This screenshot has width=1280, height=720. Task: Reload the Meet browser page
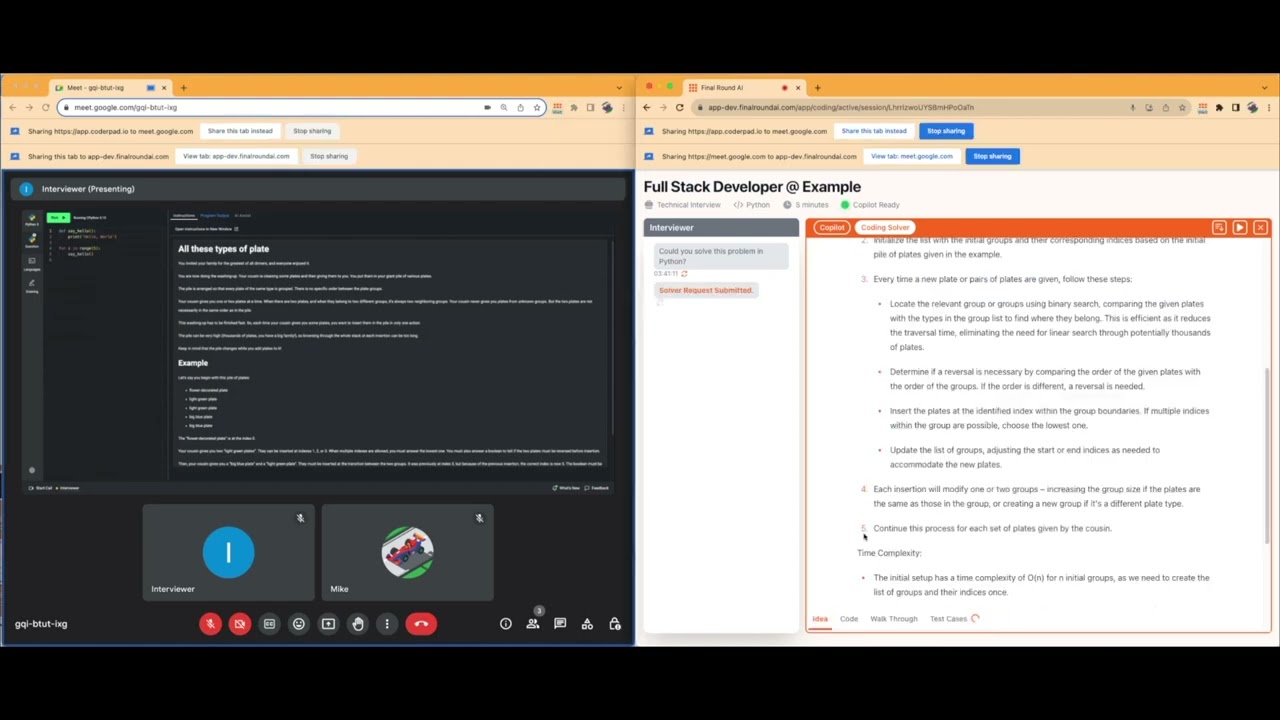(46, 107)
